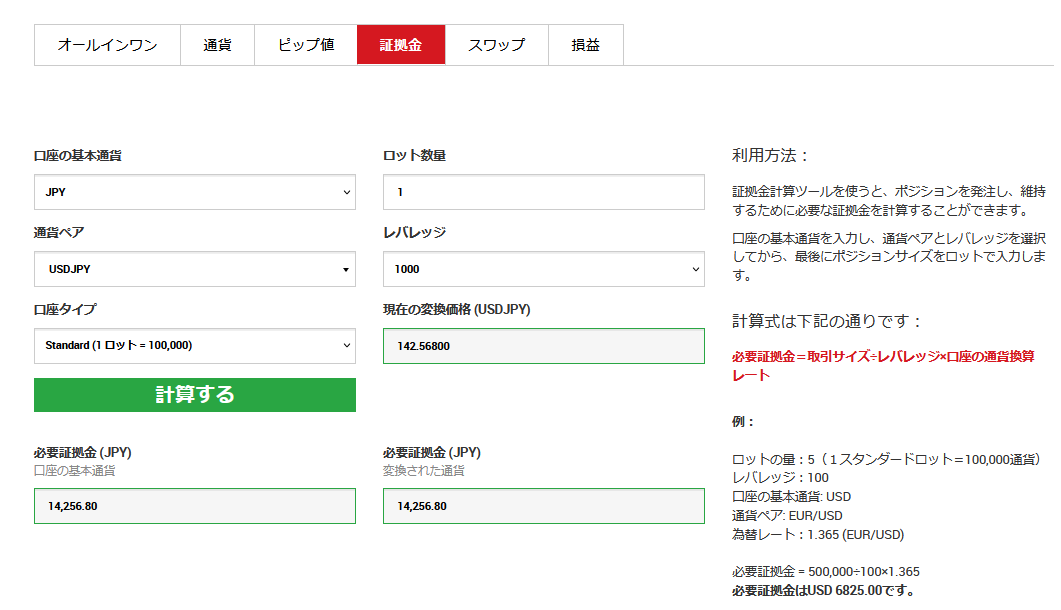Viewport: 1061px width, 610px height.
Task: Open the USDJPY currency pair dropdown
Action: point(195,269)
